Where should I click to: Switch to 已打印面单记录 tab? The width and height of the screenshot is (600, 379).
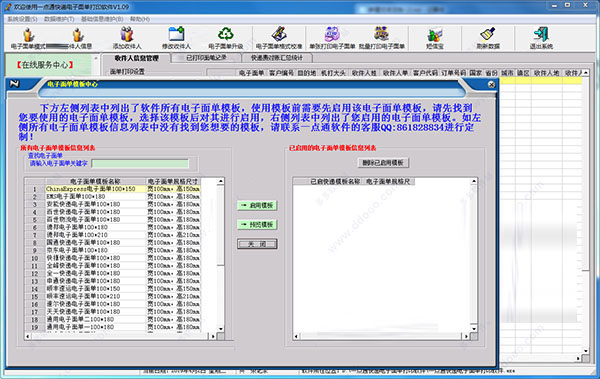206,58
